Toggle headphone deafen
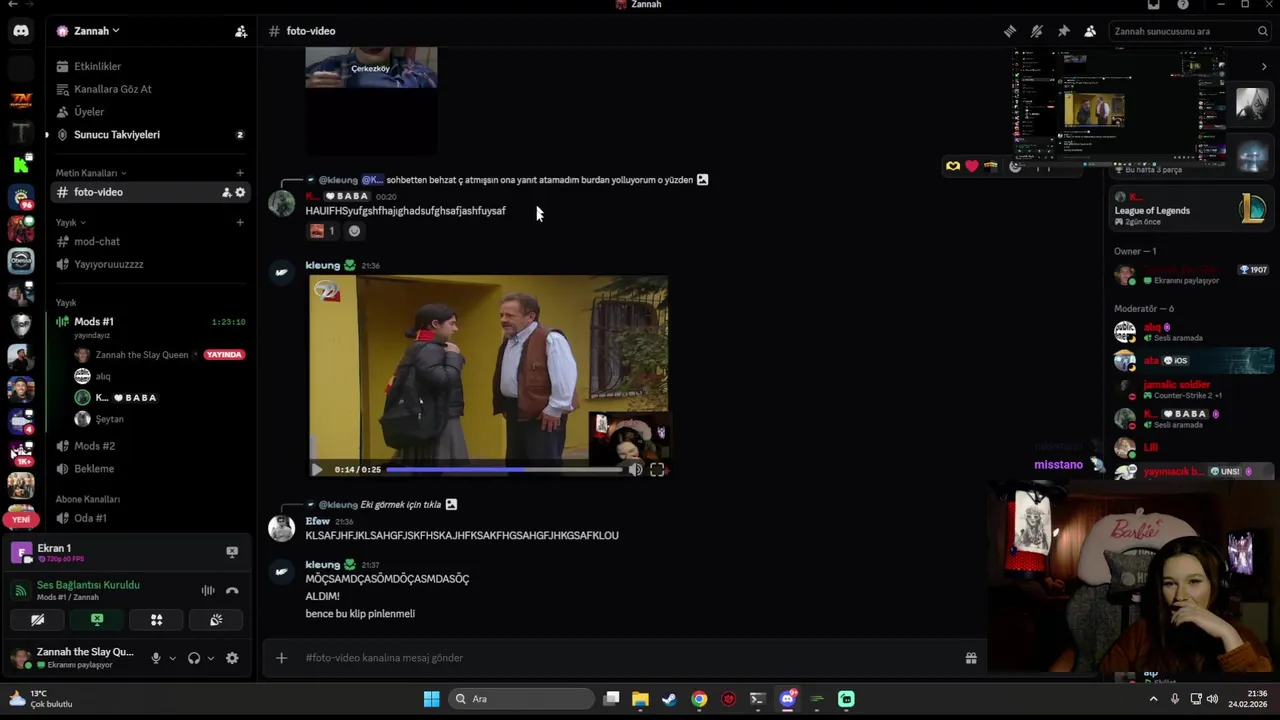Screen dimensions: 1280x720 point(194,658)
